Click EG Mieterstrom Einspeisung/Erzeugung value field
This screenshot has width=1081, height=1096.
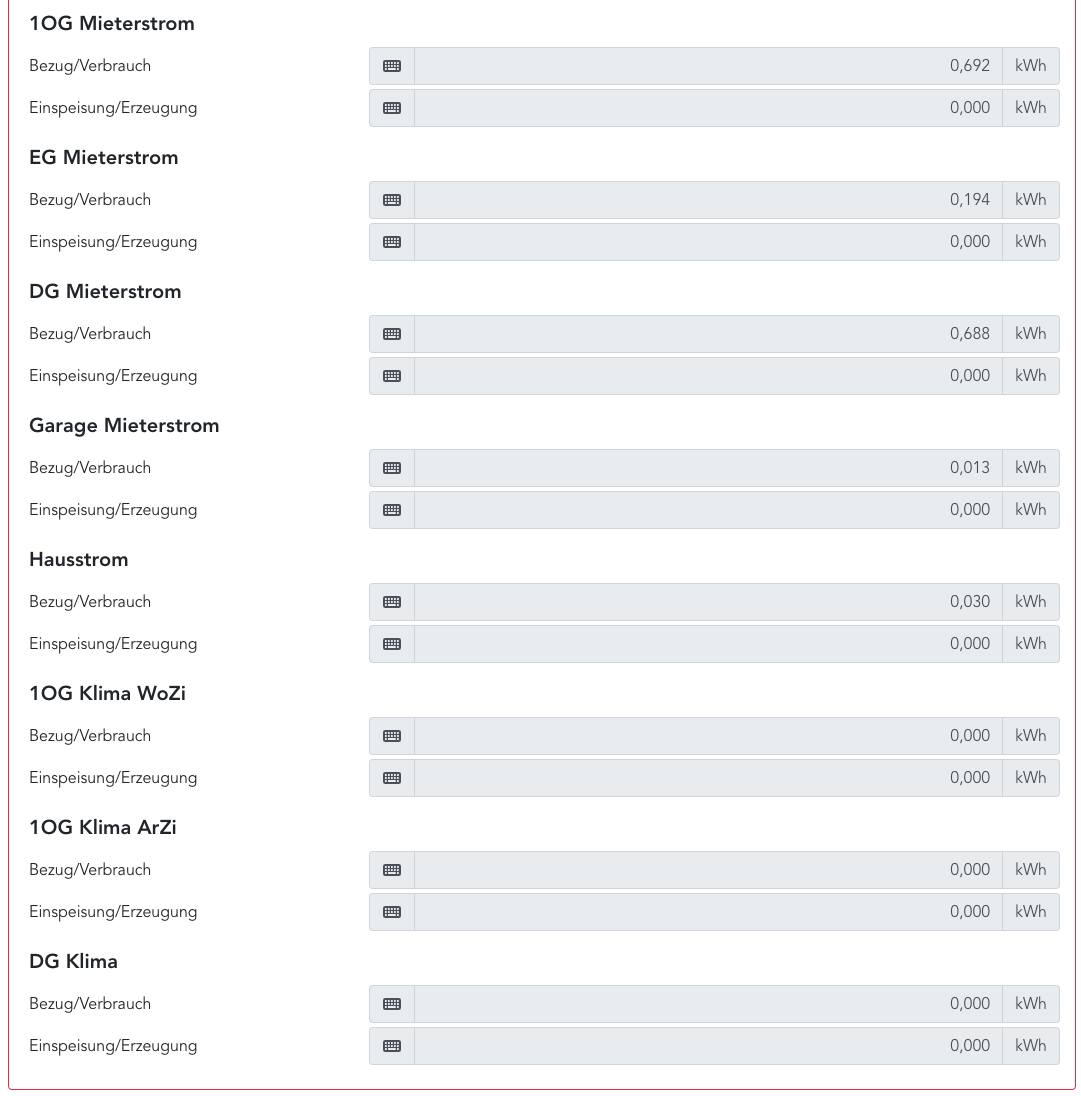point(708,242)
